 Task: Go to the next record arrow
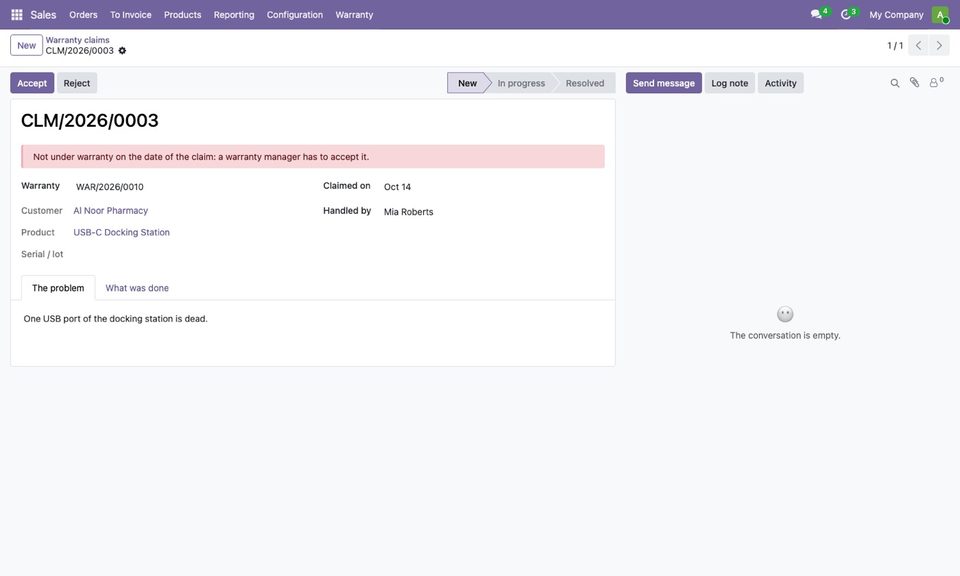[x=939, y=45]
